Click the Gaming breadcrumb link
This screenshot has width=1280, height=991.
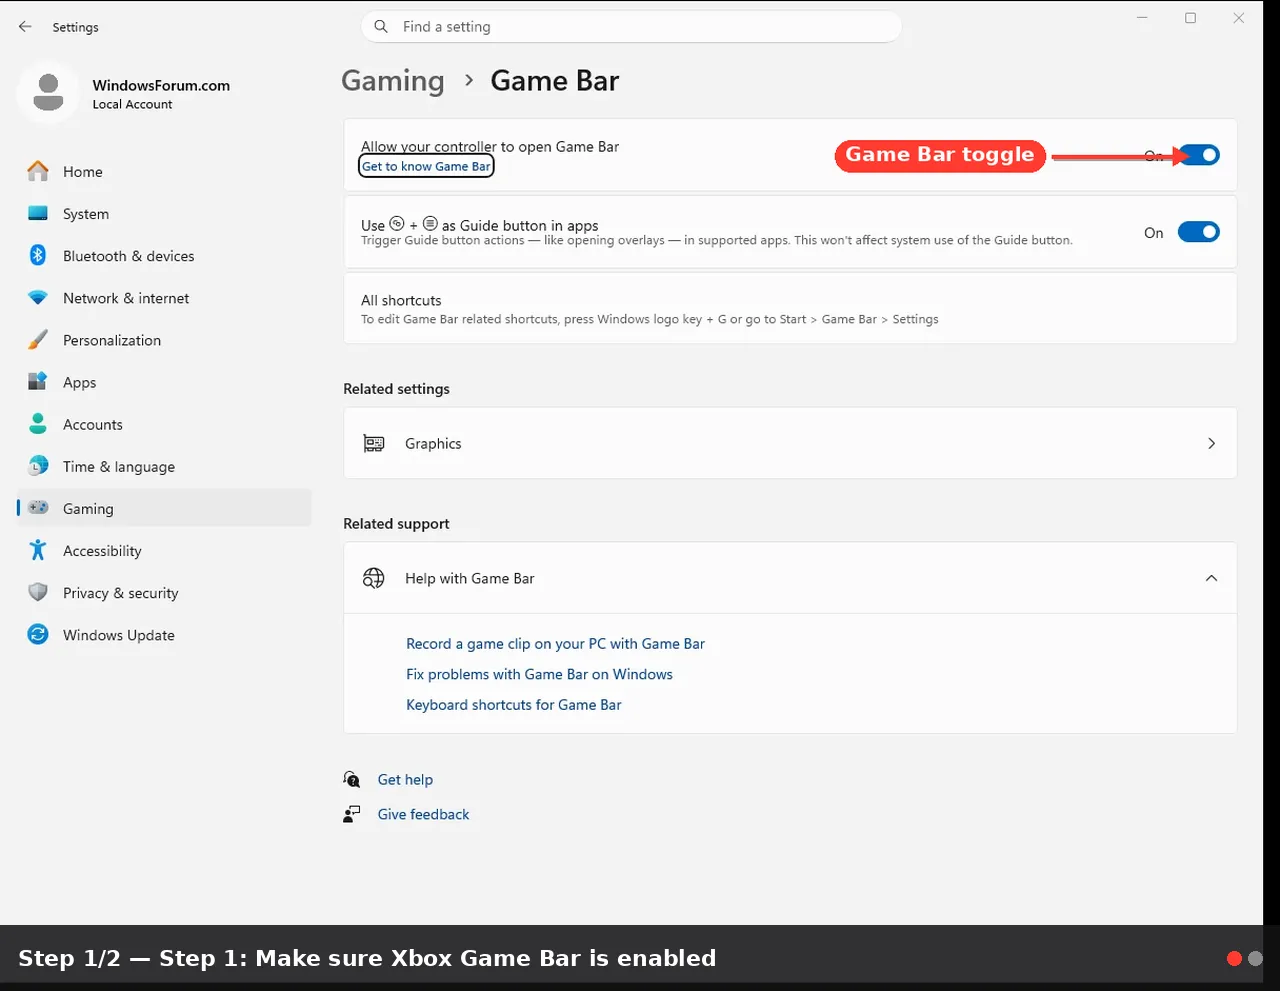pos(393,81)
